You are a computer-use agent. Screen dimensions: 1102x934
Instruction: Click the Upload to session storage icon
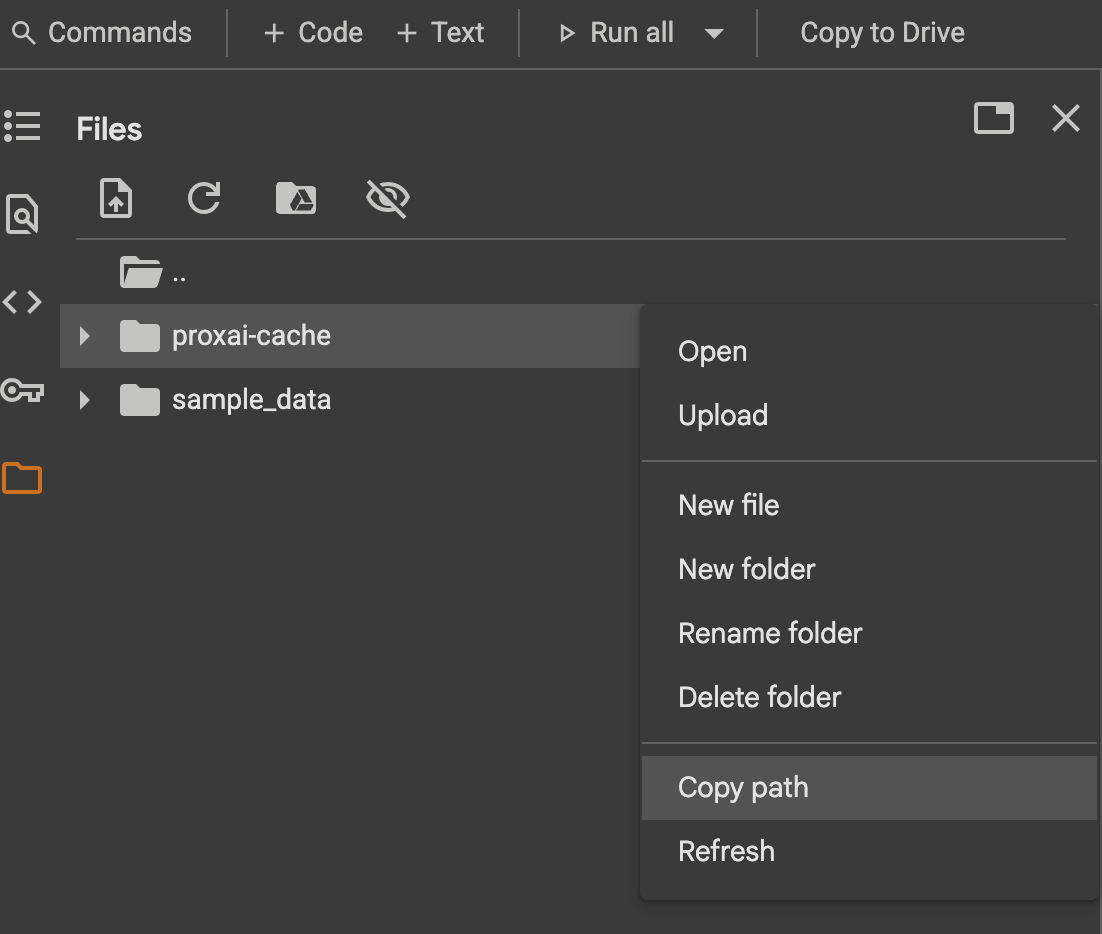(117, 198)
